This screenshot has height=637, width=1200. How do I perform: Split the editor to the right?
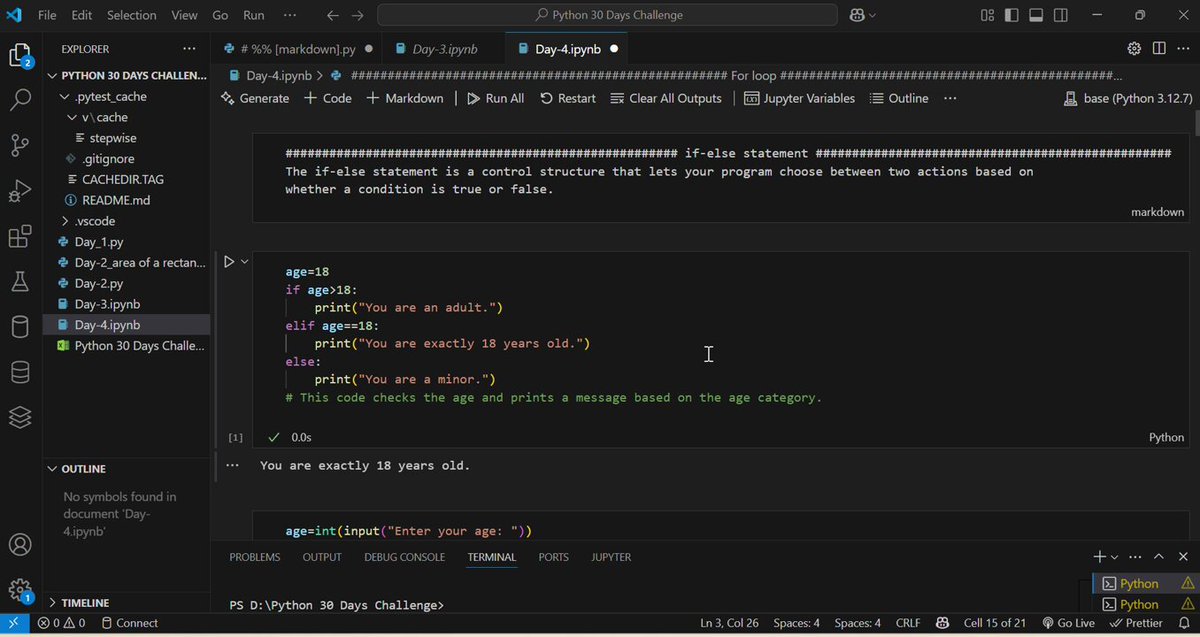[x=1159, y=48]
